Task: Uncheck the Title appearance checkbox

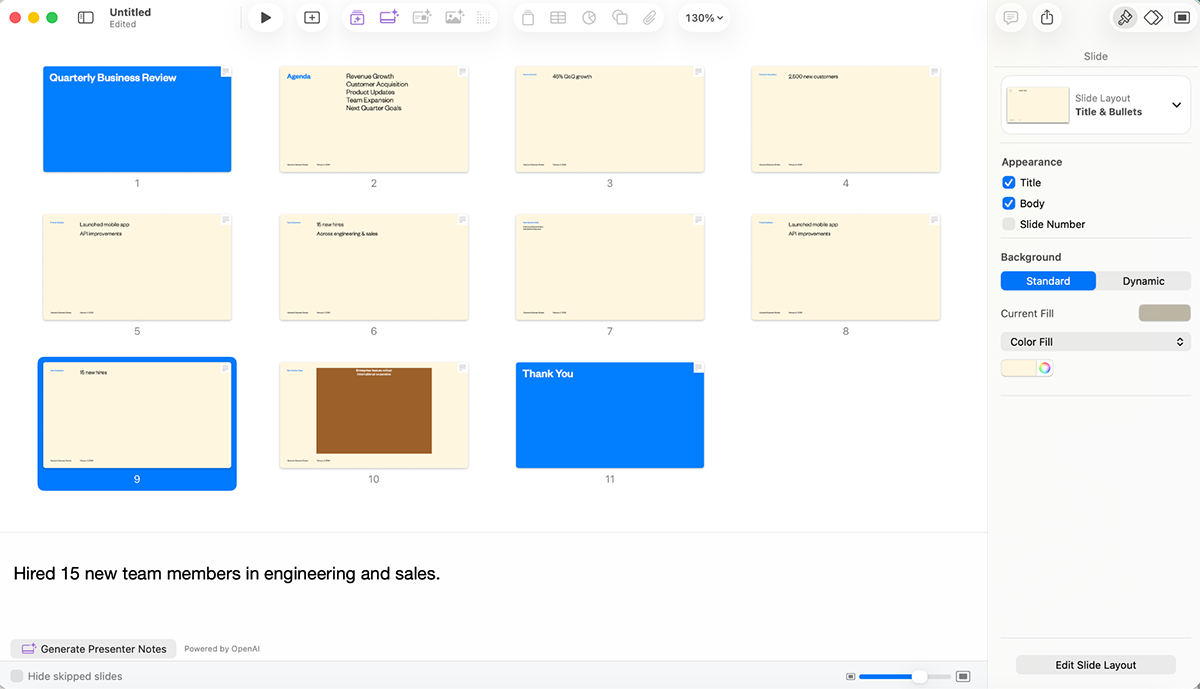Action: [1009, 182]
